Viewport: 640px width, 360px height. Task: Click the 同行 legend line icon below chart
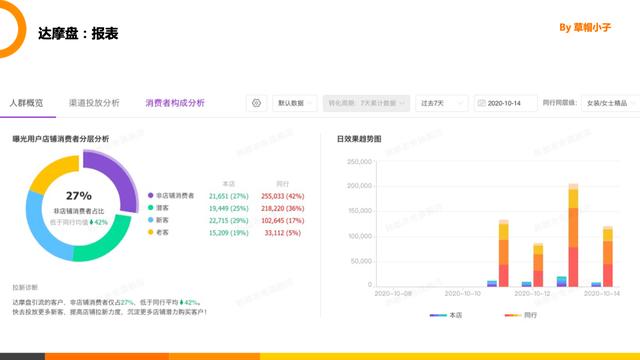(x=513, y=315)
